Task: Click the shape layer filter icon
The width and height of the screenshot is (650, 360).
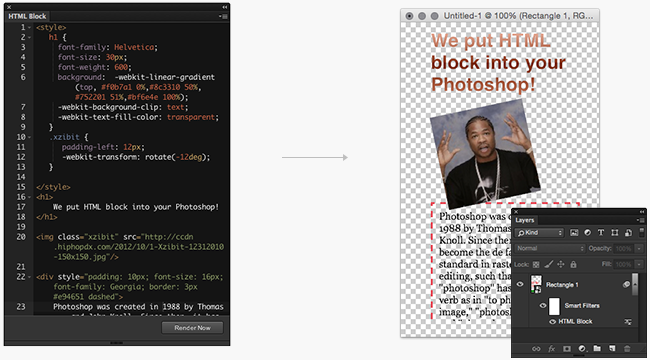Action: (x=614, y=233)
